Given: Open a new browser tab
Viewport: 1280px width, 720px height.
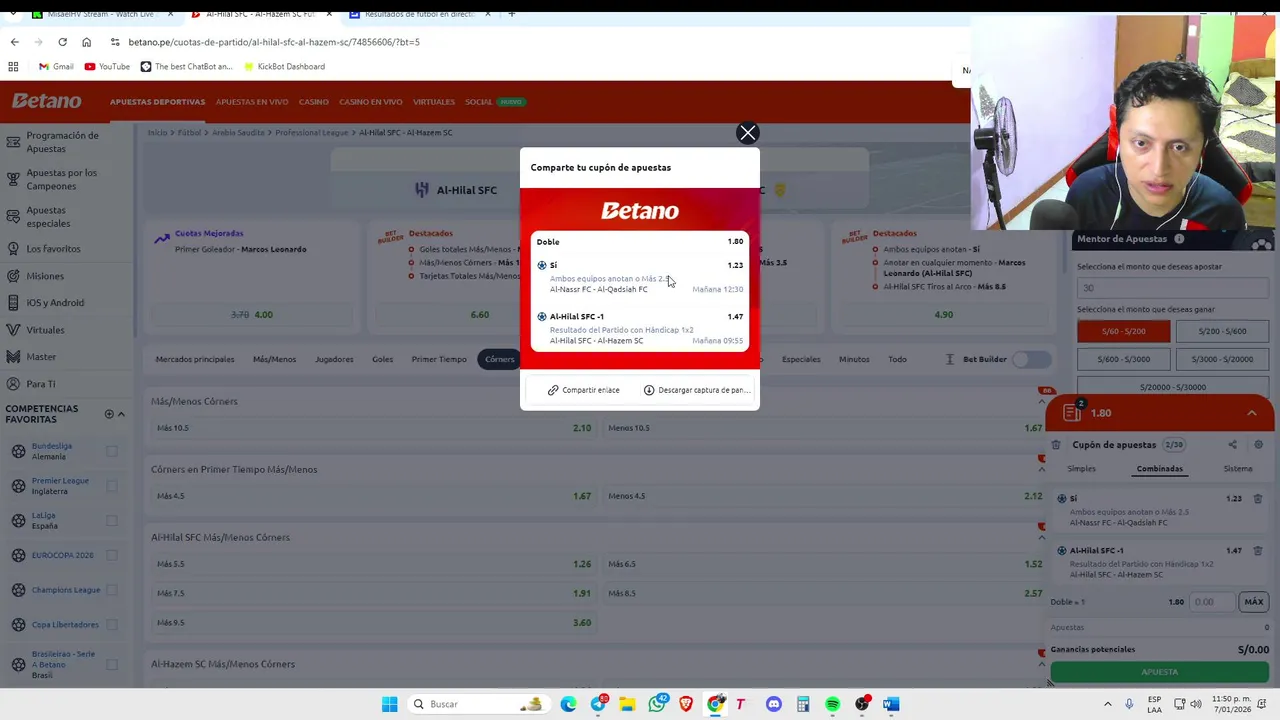Looking at the screenshot, I should tap(511, 14).
